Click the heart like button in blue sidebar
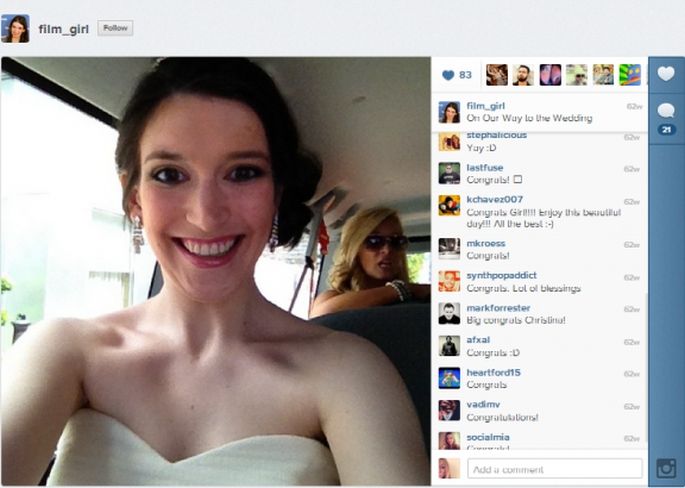 [666, 74]
